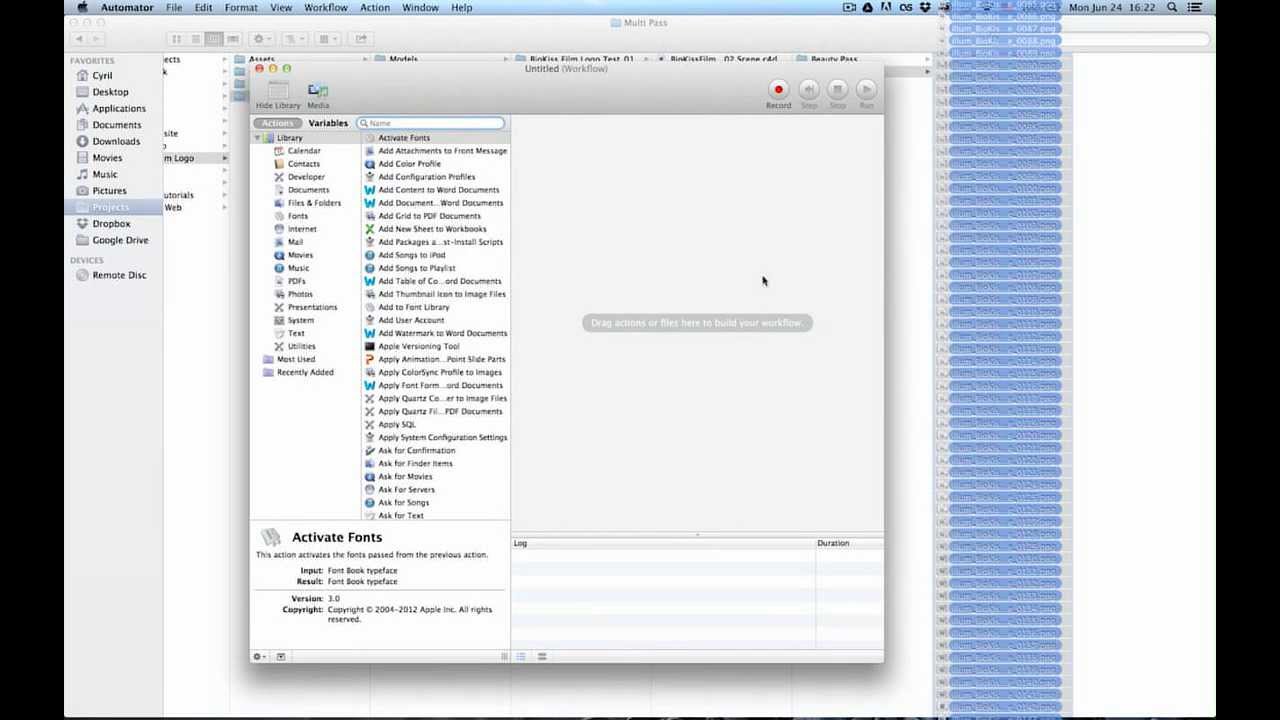Start recording with the Record button
This screenshot has width=1280, height=720.
tap(778, 90)
